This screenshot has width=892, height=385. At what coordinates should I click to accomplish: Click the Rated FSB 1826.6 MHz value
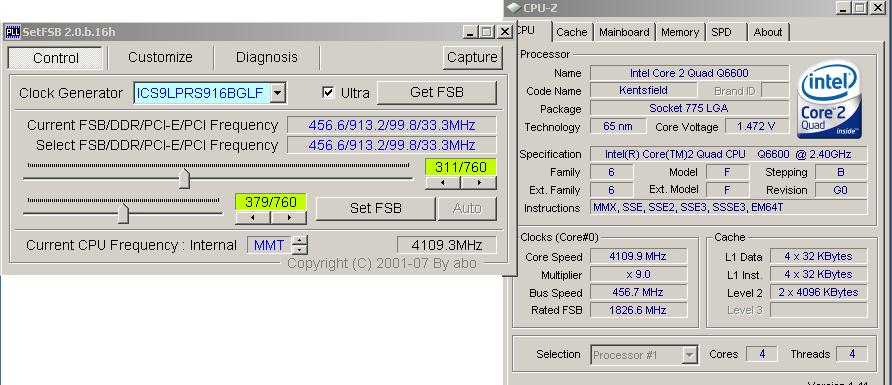tap(638, 310)
